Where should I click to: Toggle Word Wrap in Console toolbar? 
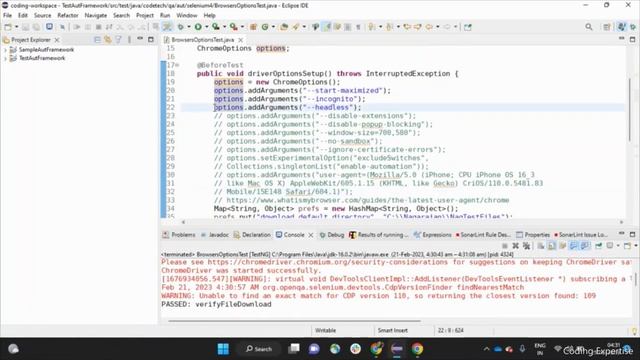tap(562, 246)
